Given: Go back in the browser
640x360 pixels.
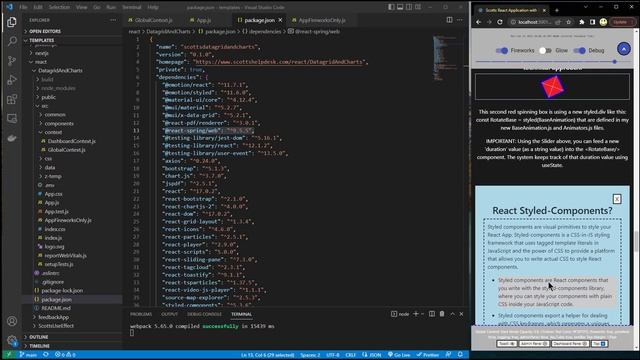Looking at the screenshot, I should (479, 22).
